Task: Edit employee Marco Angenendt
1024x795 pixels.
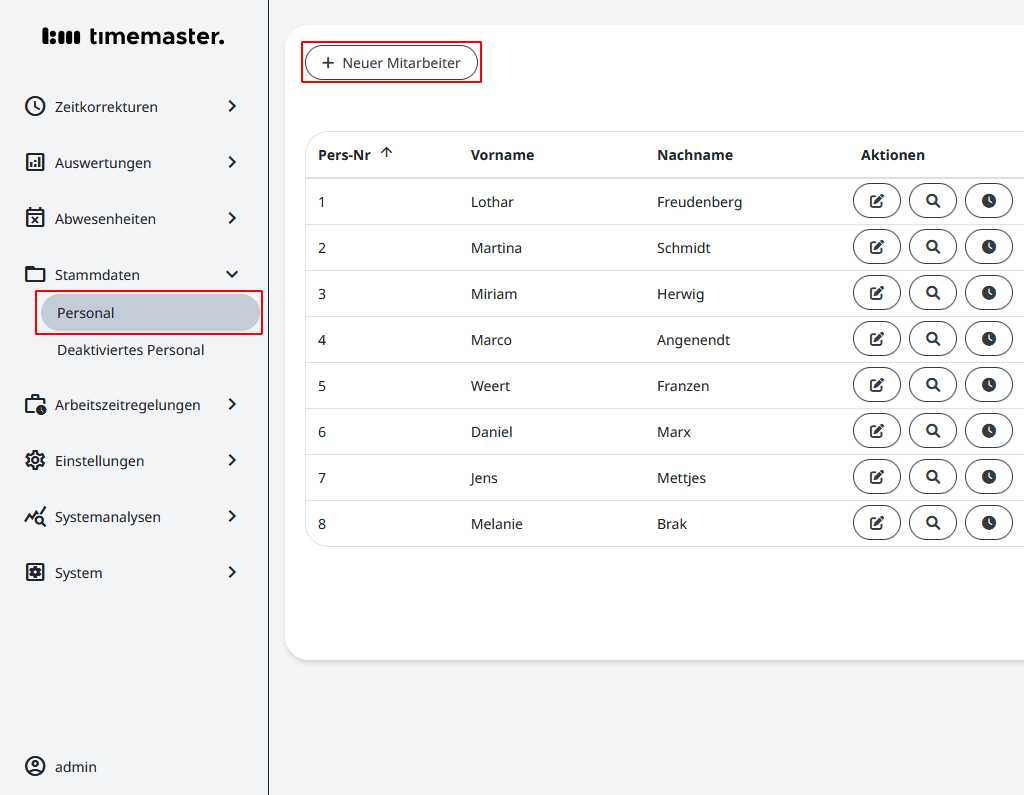Action: [876, 339]
